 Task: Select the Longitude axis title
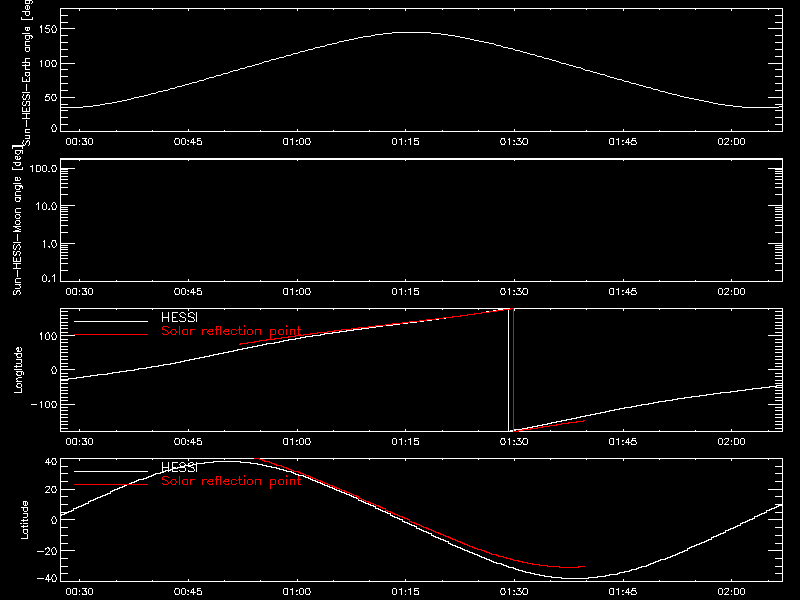tap(18, 370)
